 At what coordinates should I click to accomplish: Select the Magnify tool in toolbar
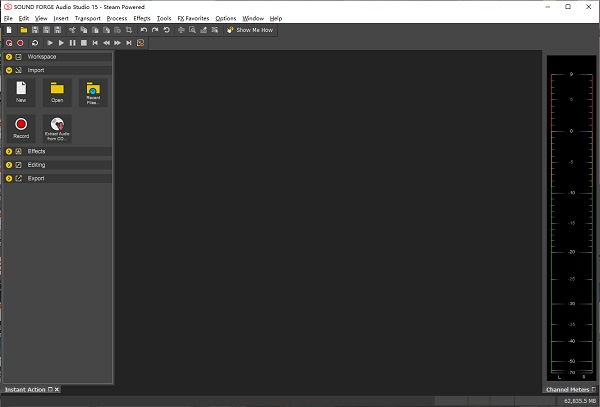click(x=192, y=30)
